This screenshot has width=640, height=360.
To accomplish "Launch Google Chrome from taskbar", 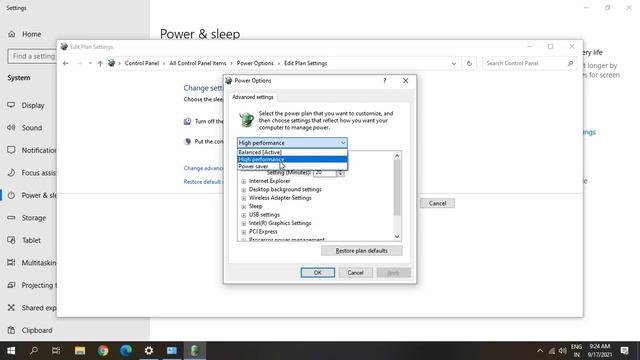I will click(x=103, y=351).
